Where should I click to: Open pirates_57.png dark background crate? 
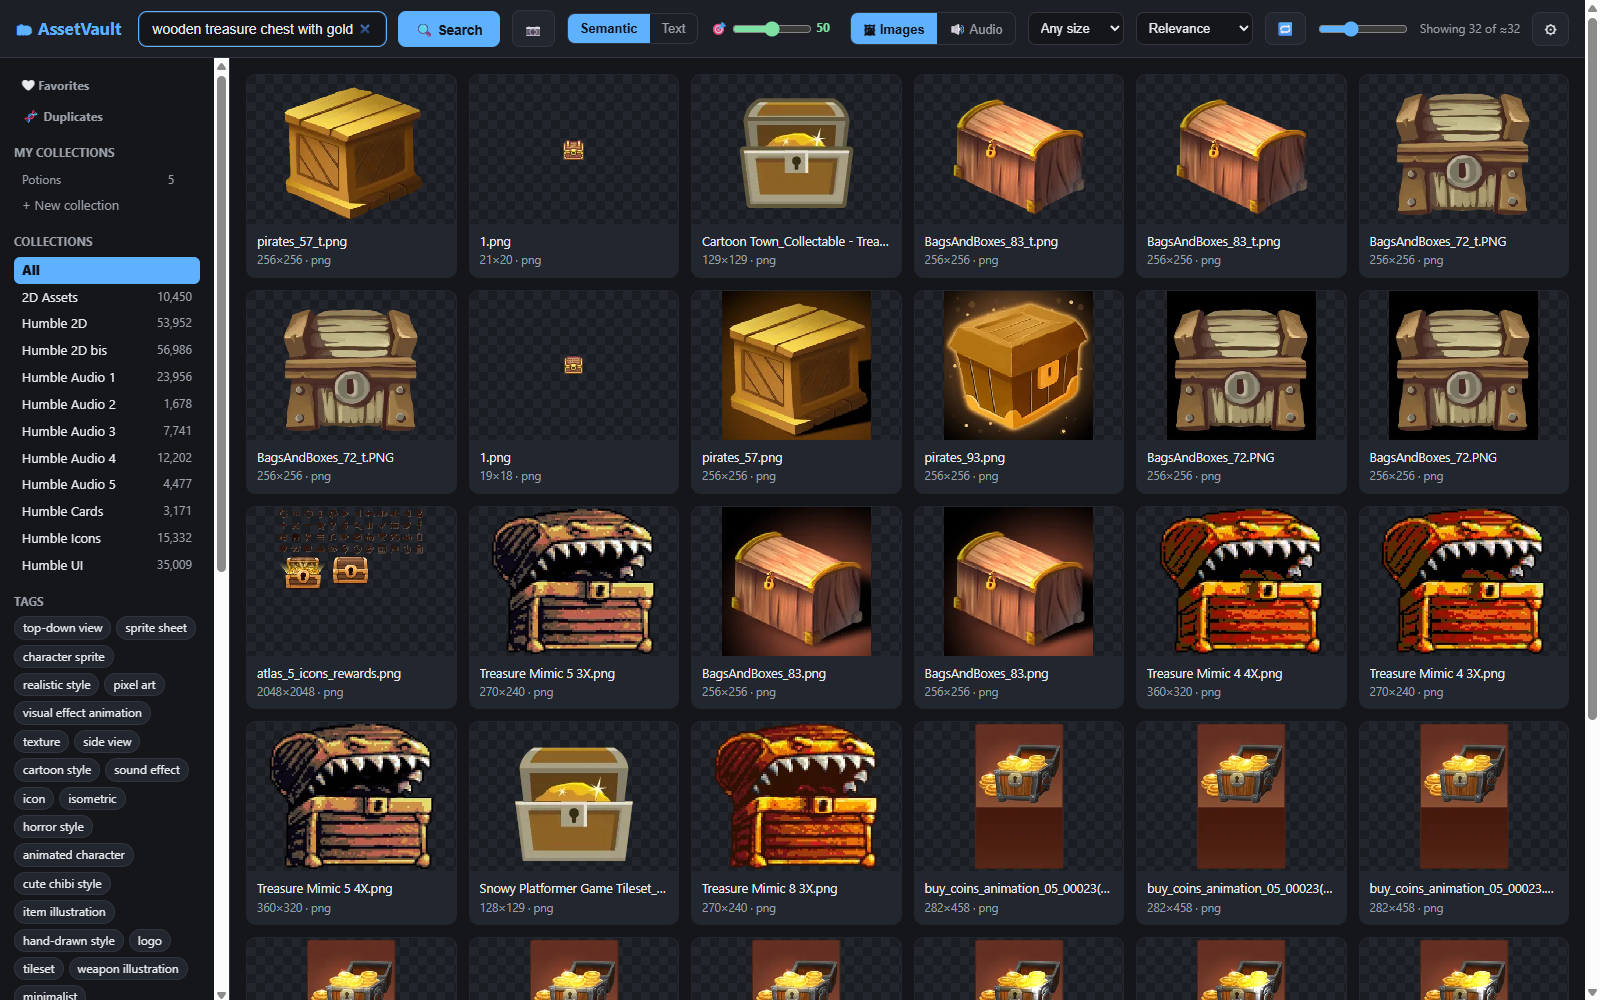796,365
